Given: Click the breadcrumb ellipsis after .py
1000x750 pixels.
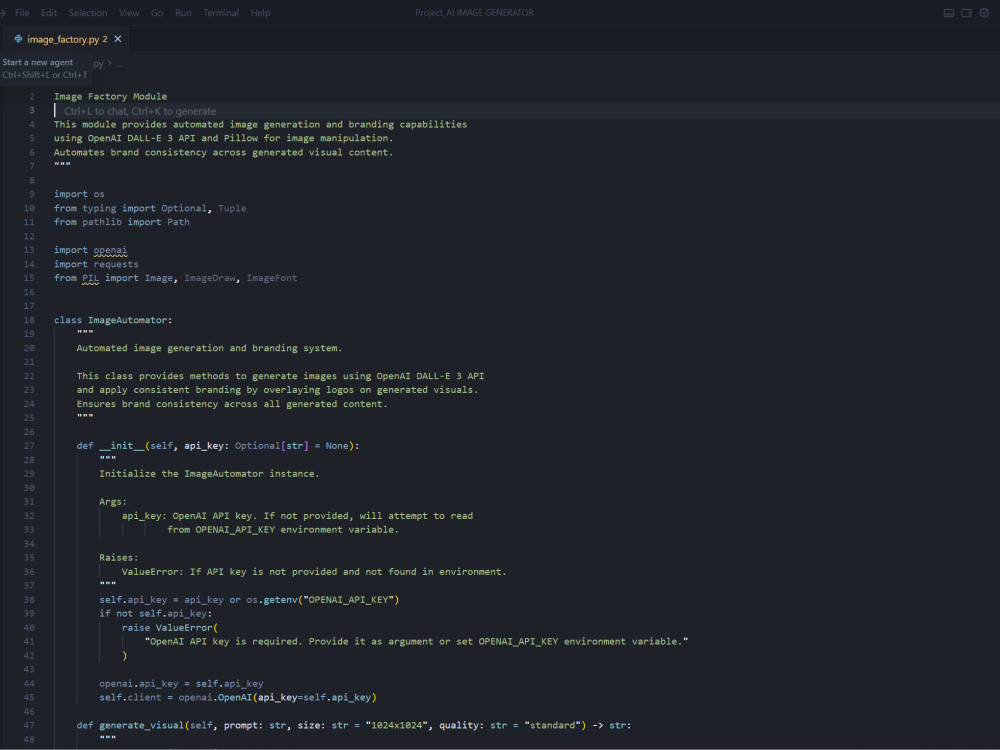Looking at the screenshot, I should point(119,64).
